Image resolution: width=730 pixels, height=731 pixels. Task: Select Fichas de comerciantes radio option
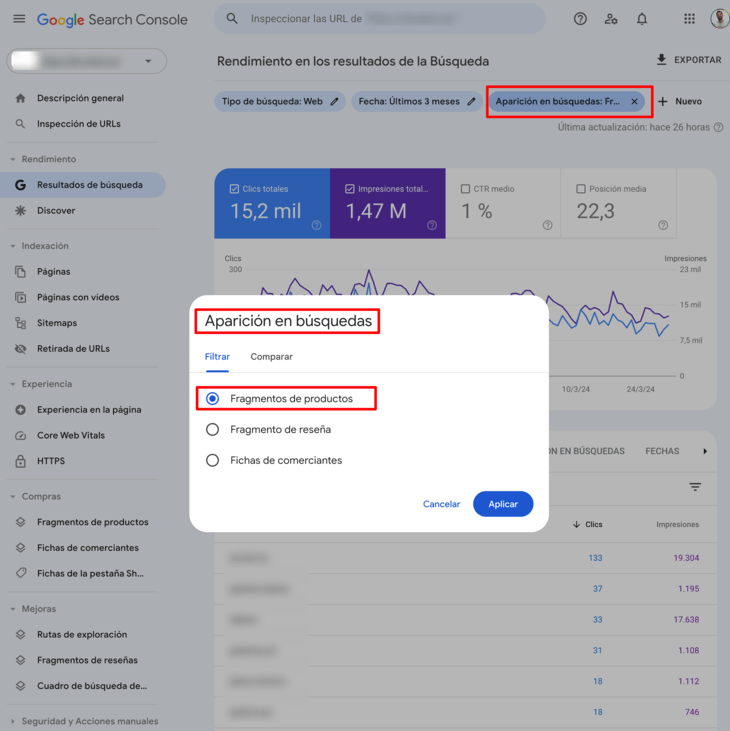coord(213,460)
